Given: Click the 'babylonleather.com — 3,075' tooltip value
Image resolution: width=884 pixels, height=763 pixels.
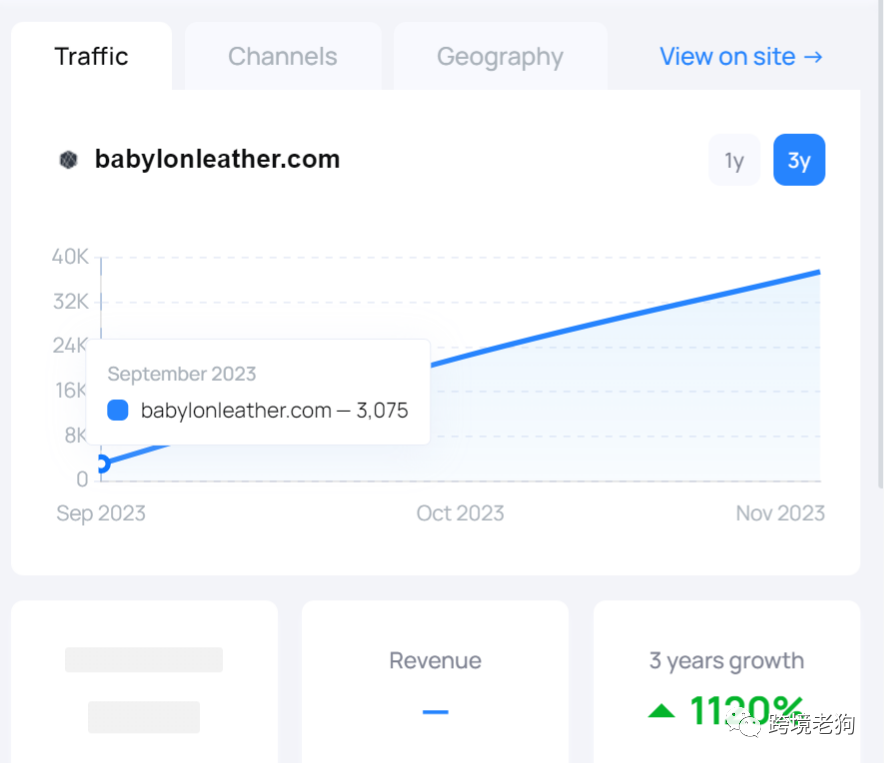Looking at the screenshot, I should point(275,411).
